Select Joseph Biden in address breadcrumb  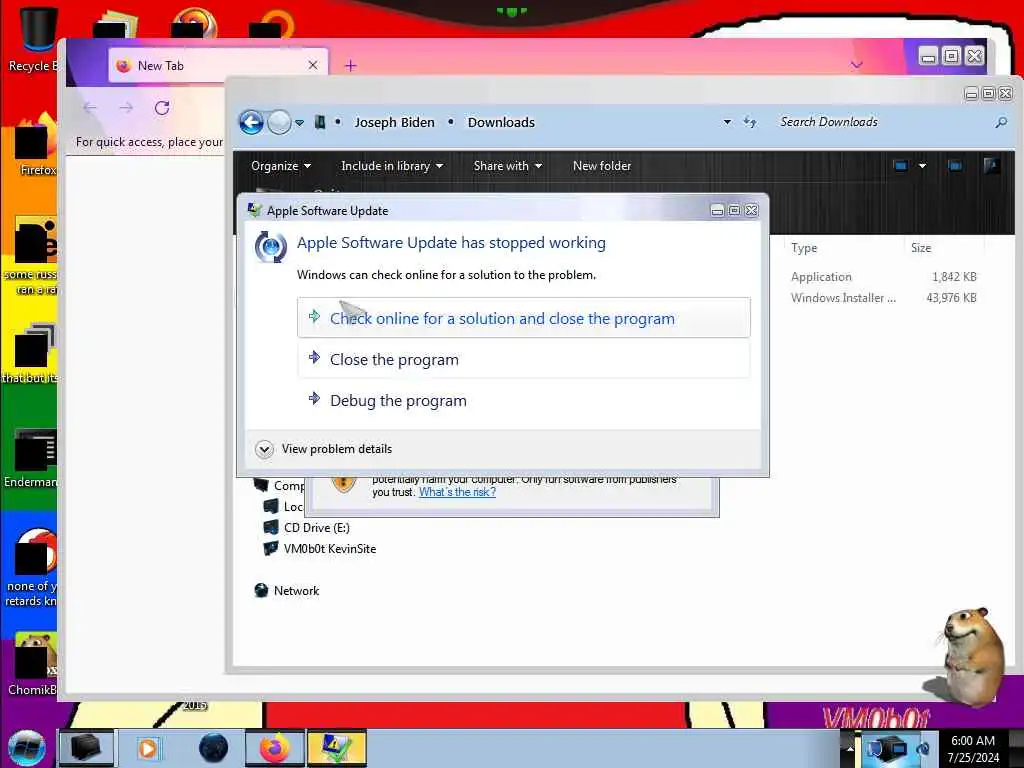click(x=394, y=122)
